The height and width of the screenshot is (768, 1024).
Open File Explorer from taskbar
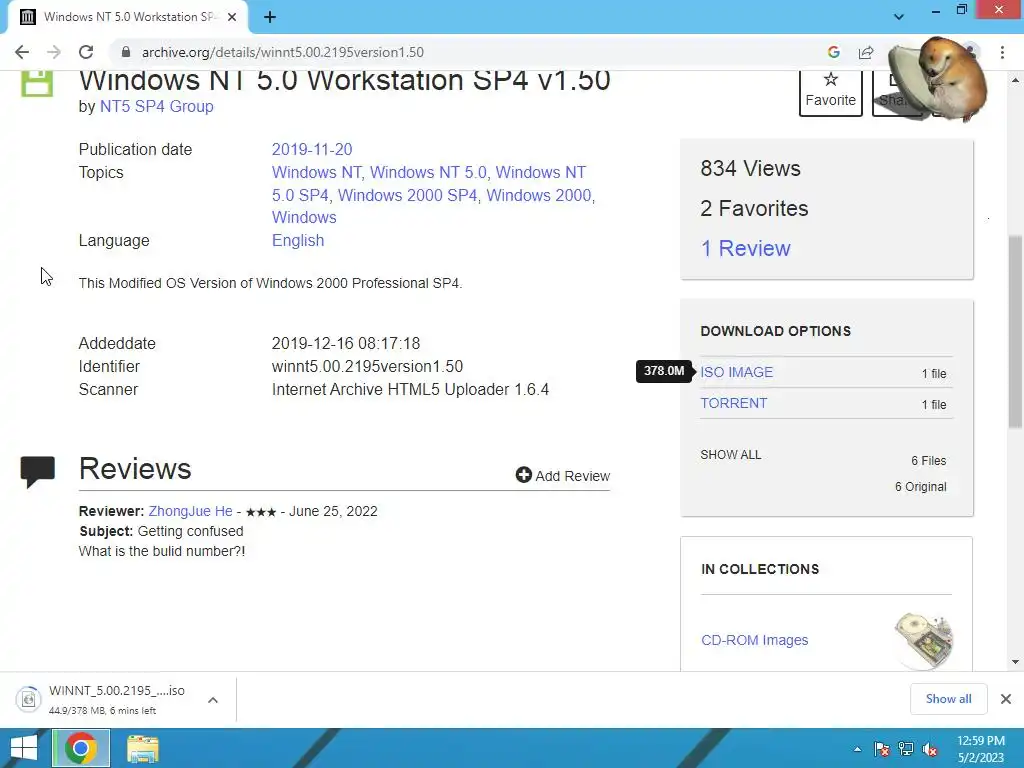point(142,748)
